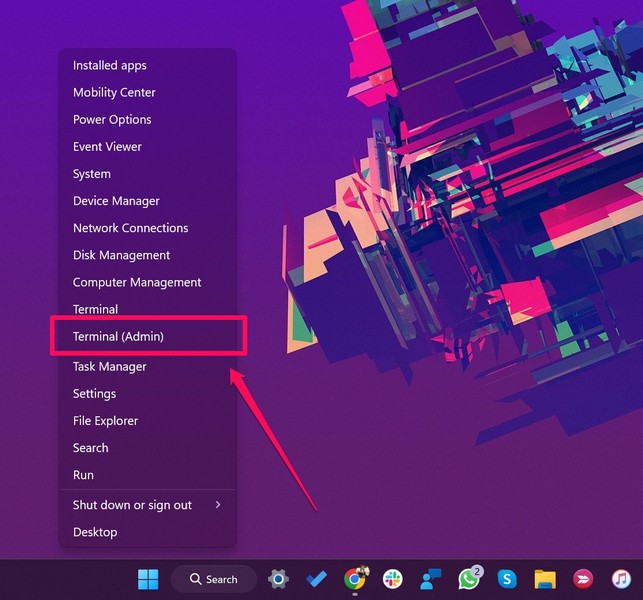Open Event Viewer from the list
643x600 pixels.
[107, 147]
